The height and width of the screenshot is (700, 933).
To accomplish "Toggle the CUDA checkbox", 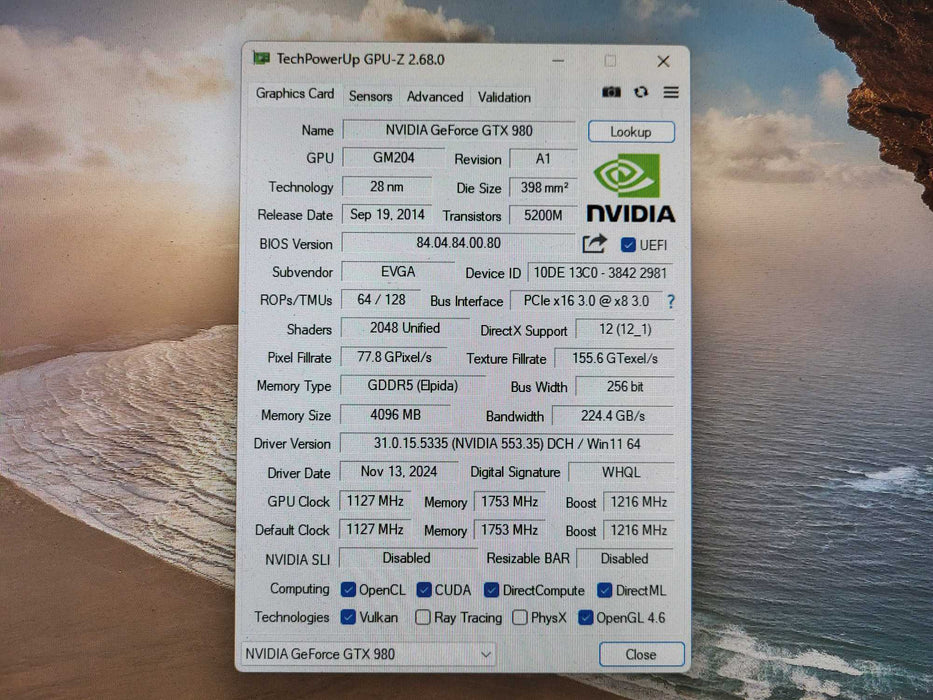I will click(x=424, y=590).
